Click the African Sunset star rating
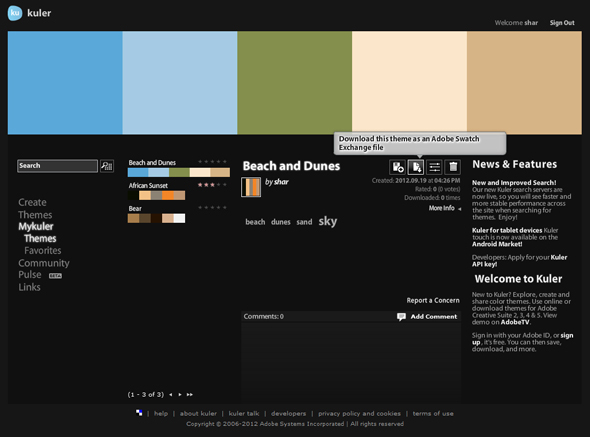This screenshot has width=590, height=437. pos(212,185)
